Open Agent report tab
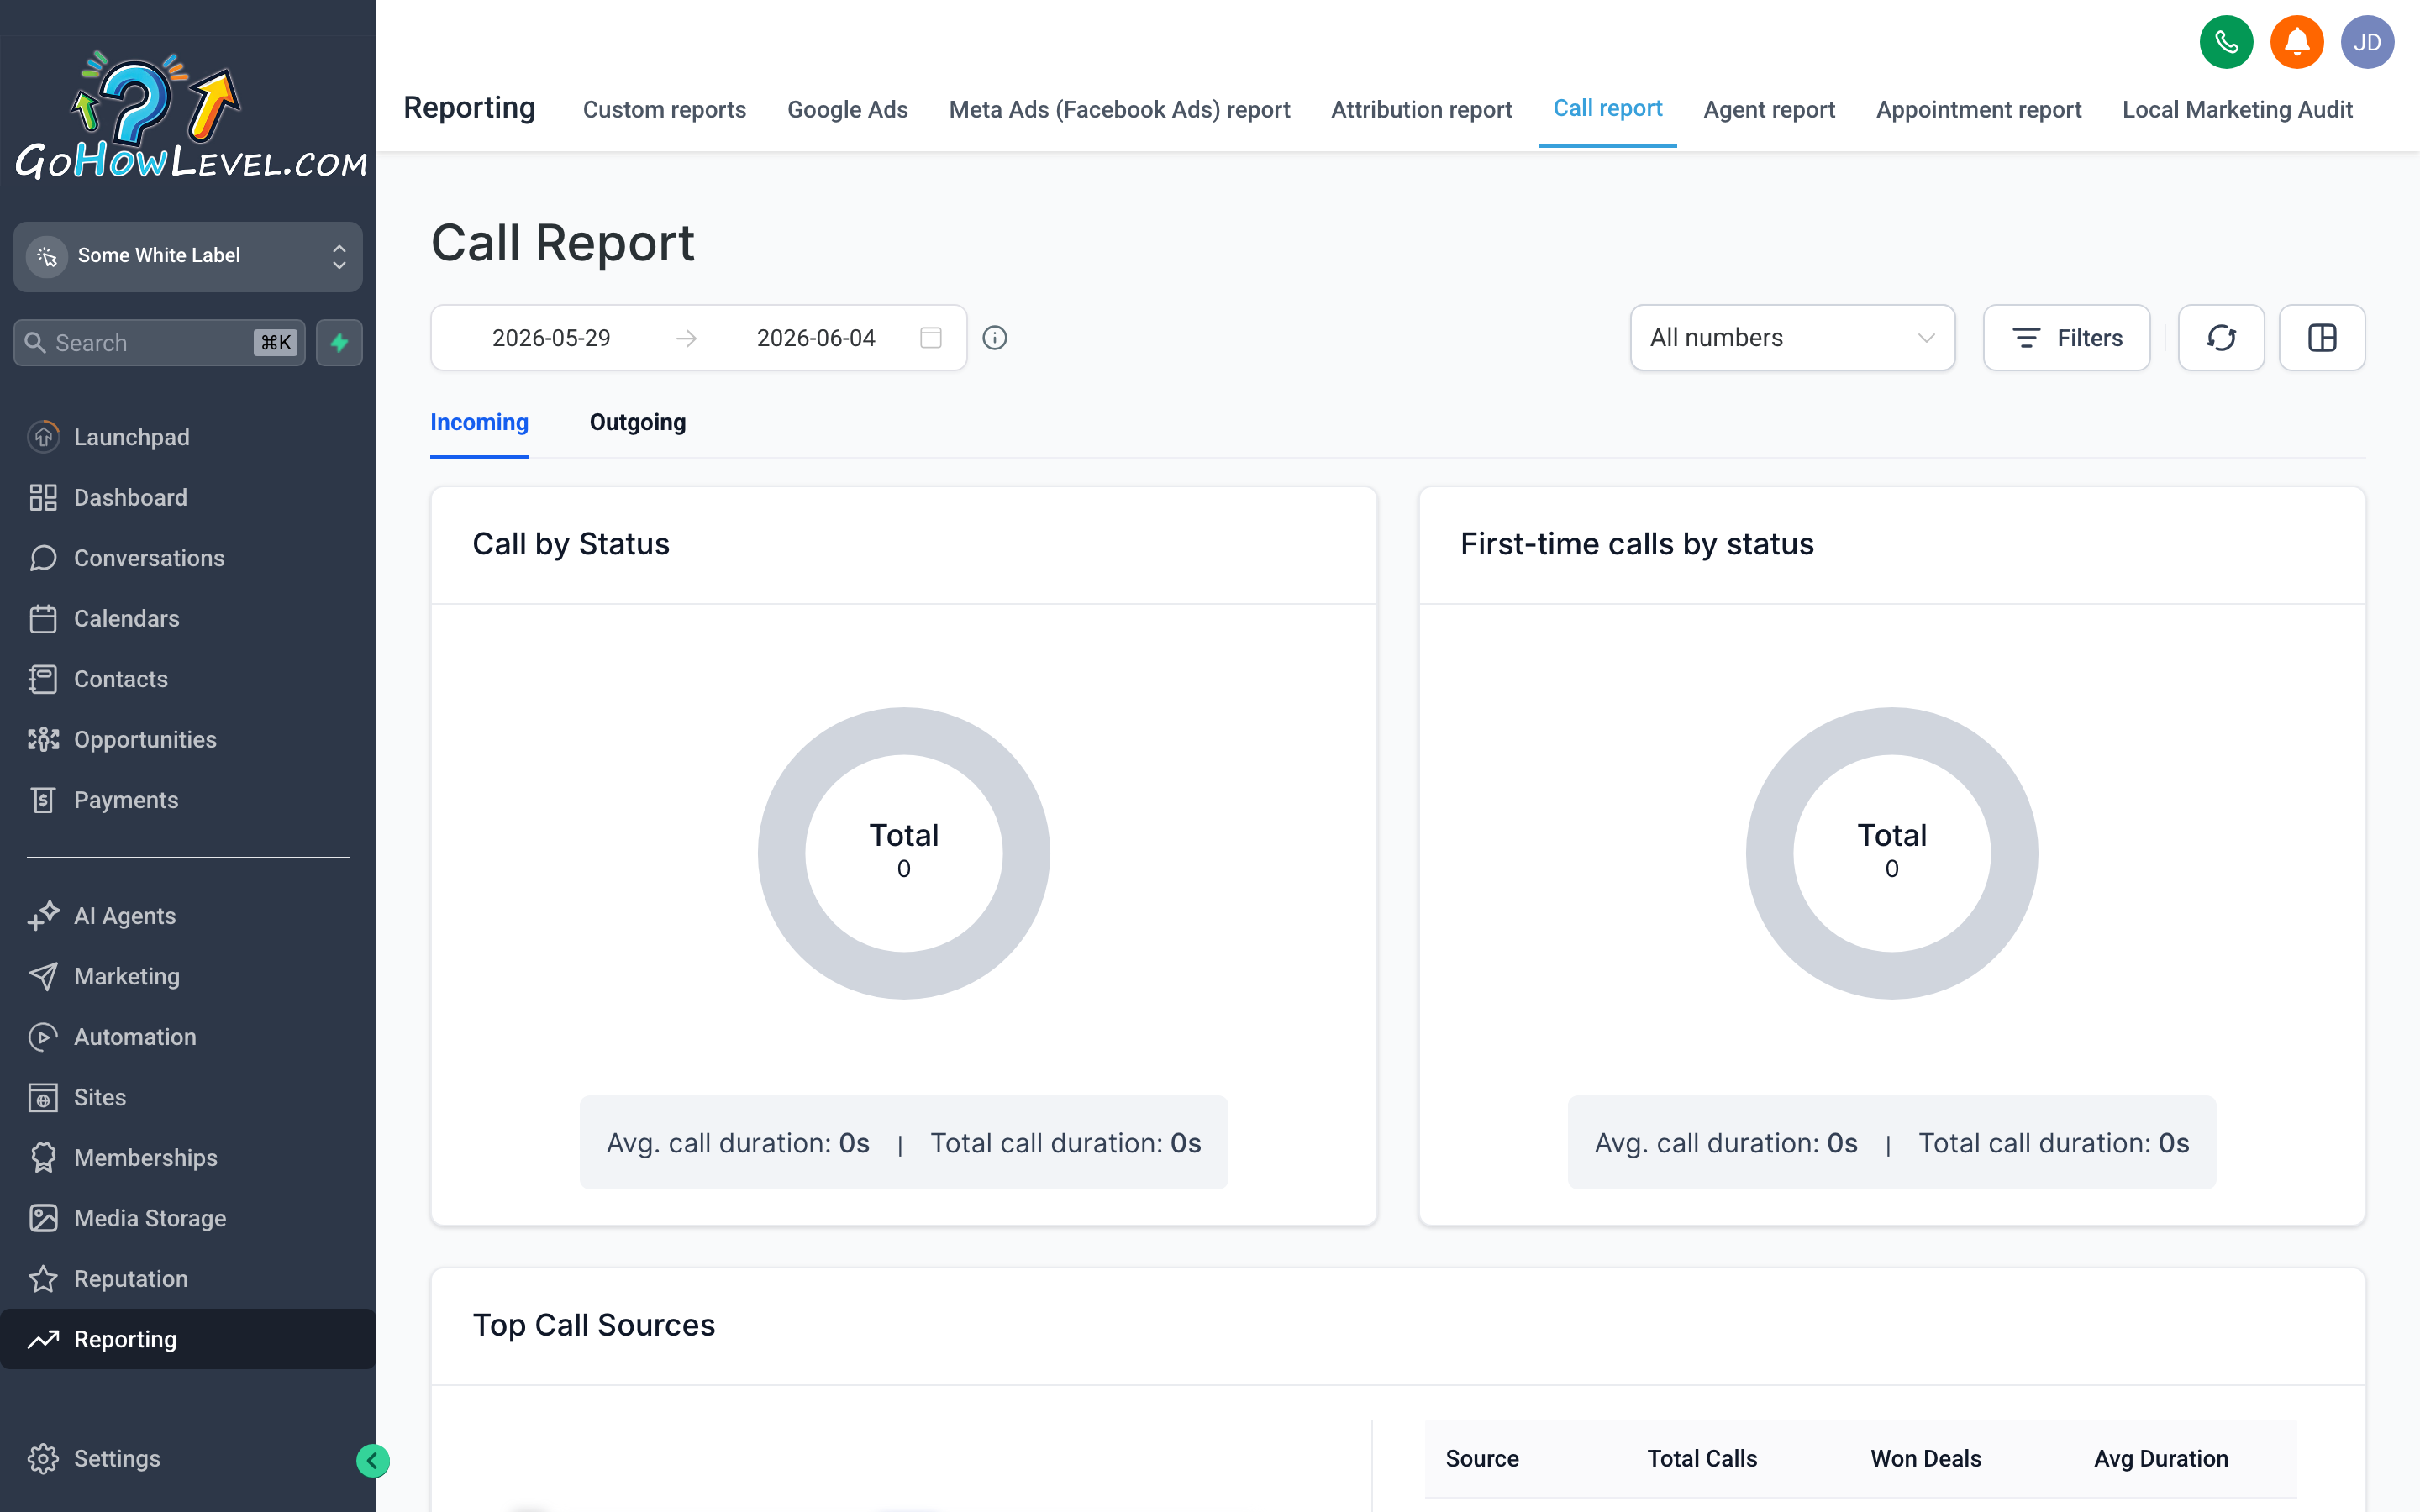Screen dimensions: 2420x1512 pos(1769,109)
